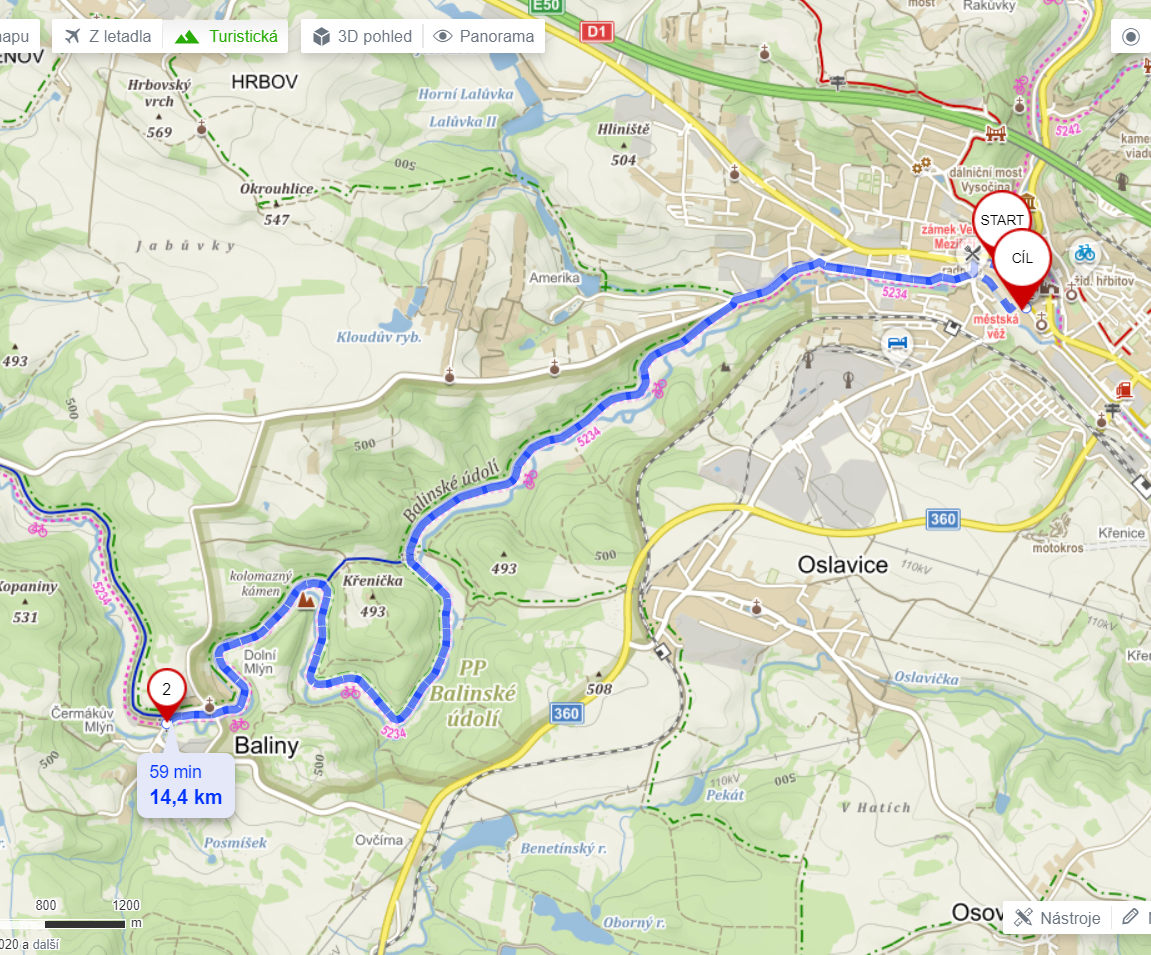
Task: Click the 59 min 14,4 km route info bubble
Action: (186, 785)
